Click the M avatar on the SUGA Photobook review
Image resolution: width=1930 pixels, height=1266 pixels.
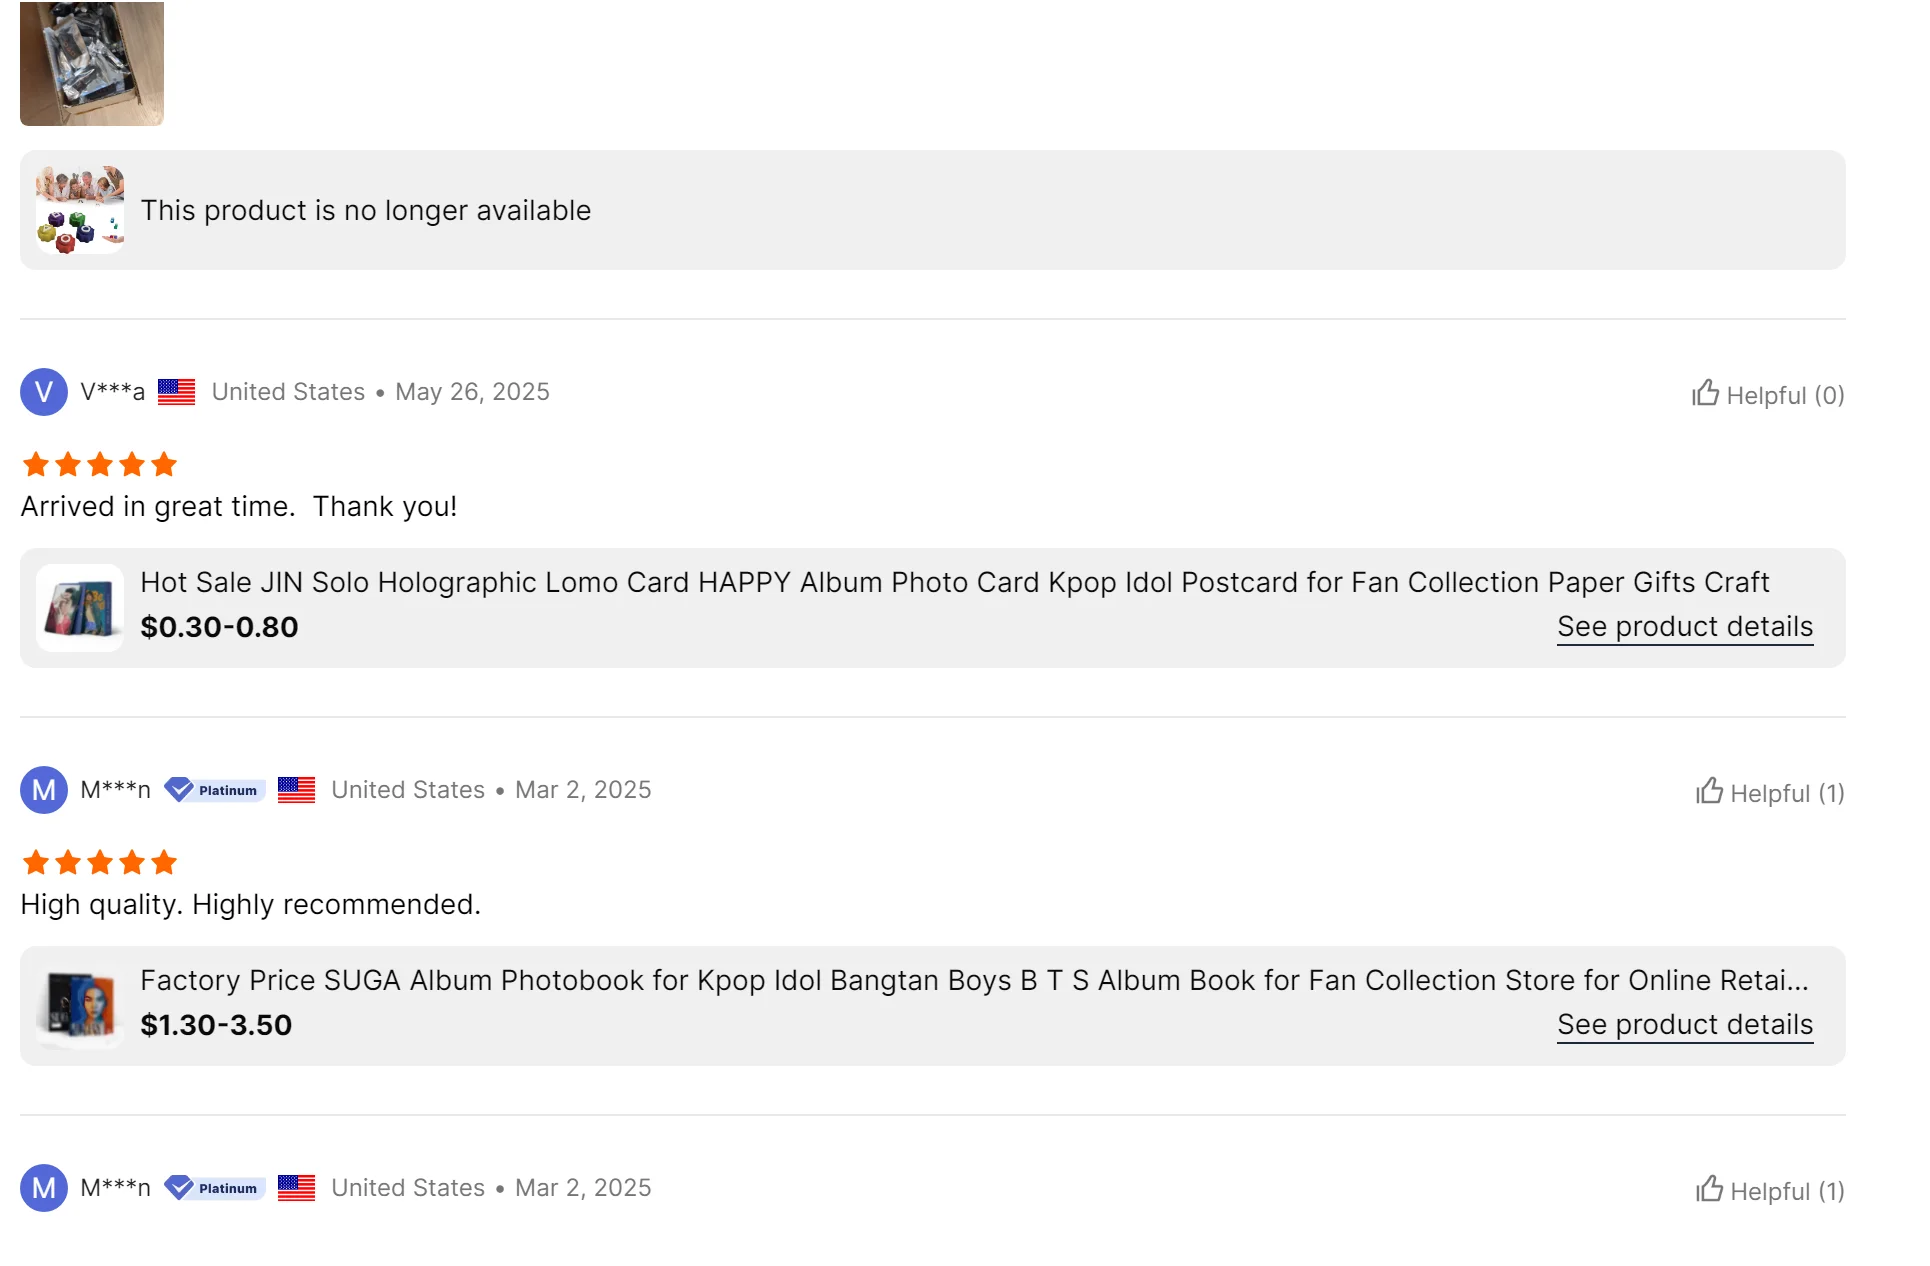(44, 790)
